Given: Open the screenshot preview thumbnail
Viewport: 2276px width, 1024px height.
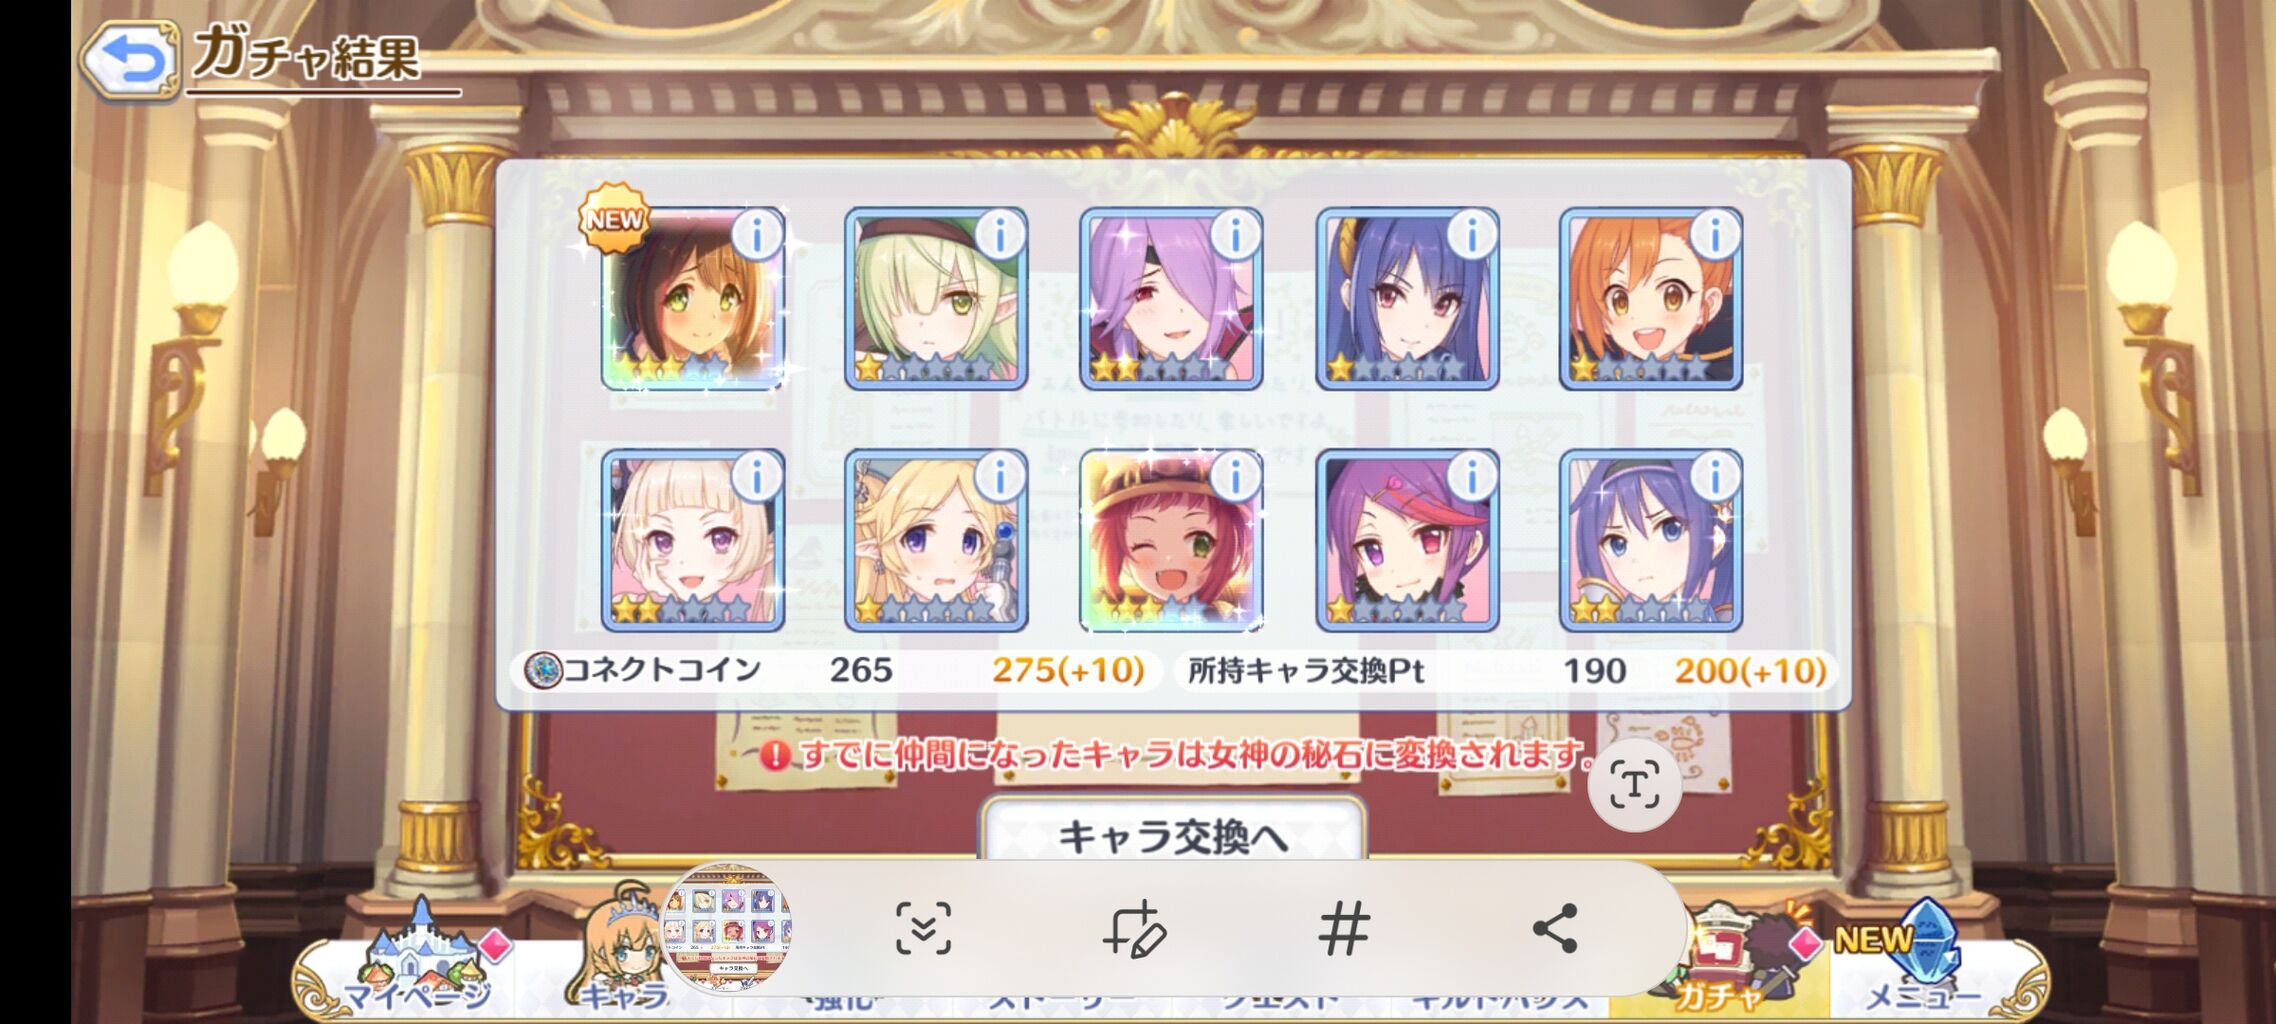Looking at the screenshot, I should click(x=727, y=929).
